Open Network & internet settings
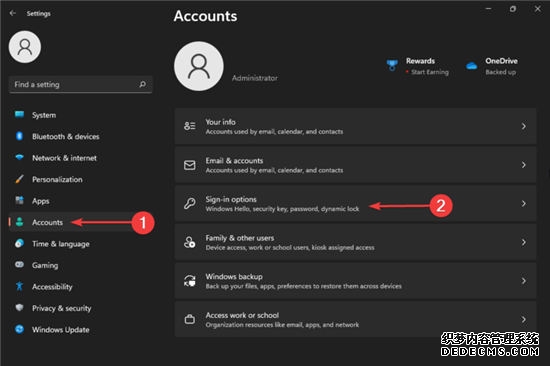 [81, 158]
